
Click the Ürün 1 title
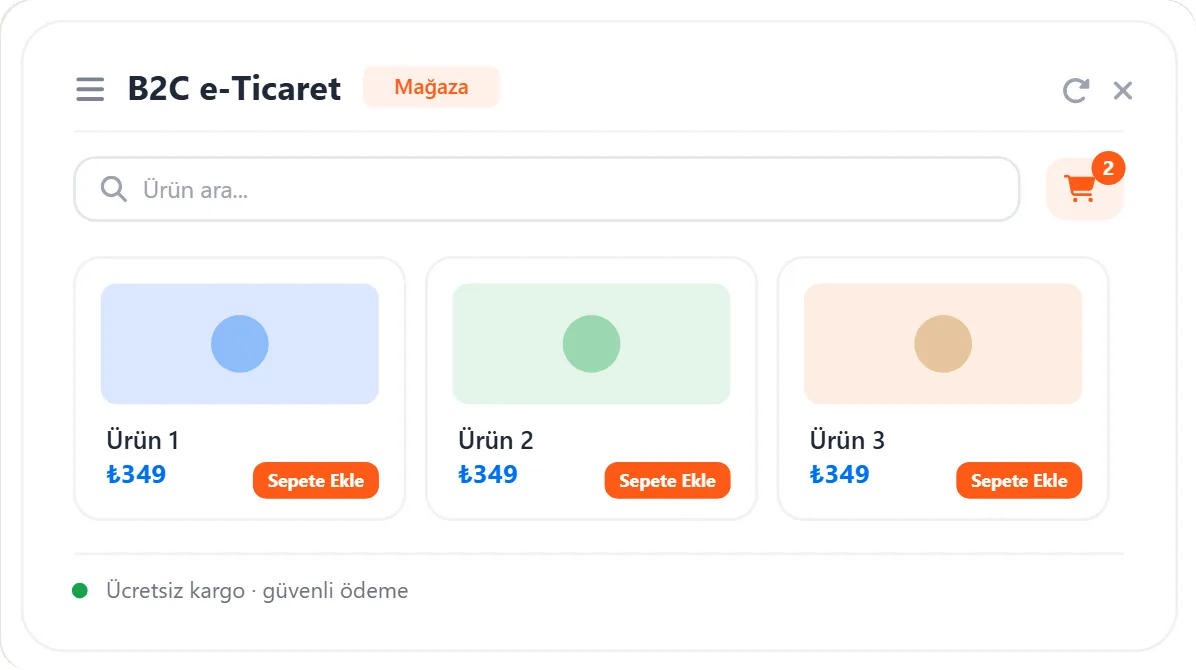143,440
